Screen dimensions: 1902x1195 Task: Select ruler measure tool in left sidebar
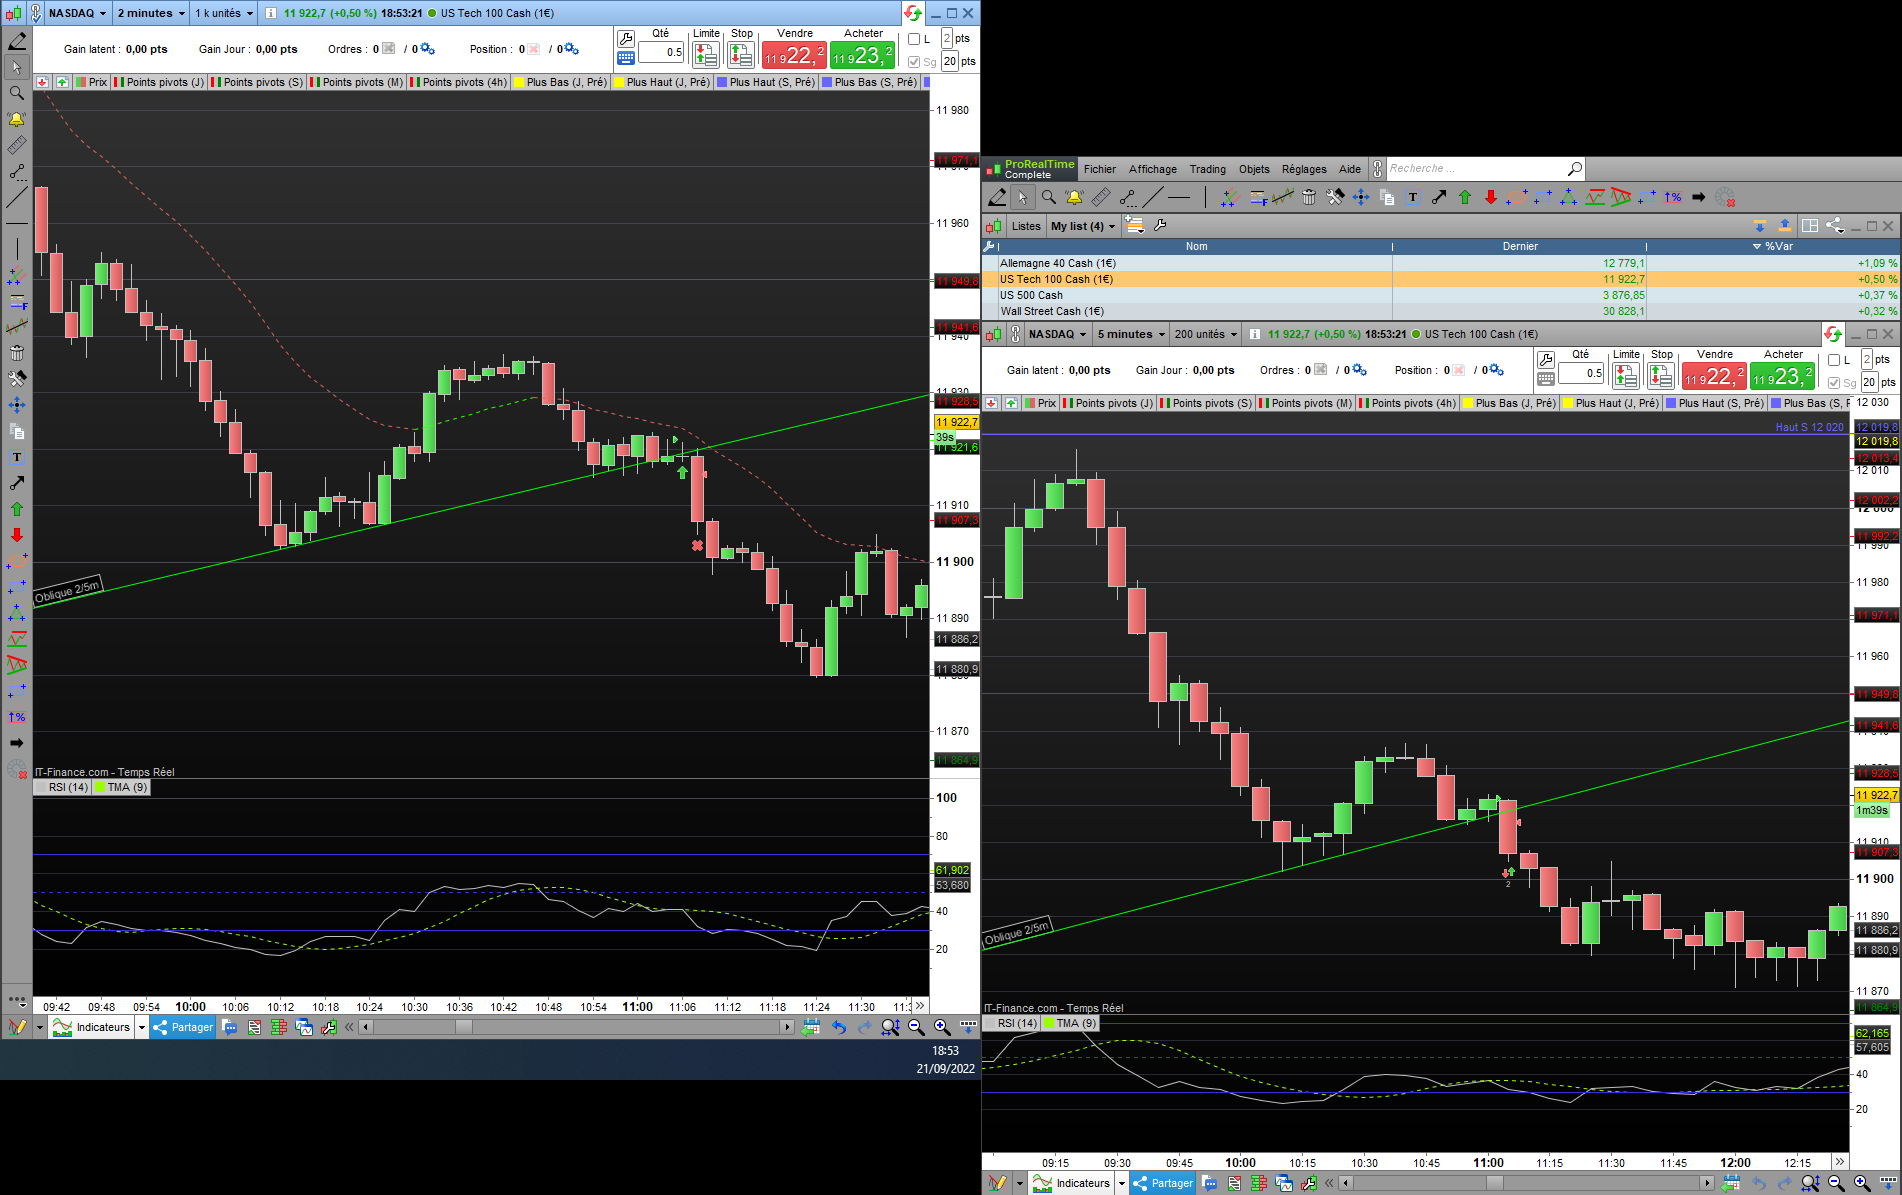(17, 146)
